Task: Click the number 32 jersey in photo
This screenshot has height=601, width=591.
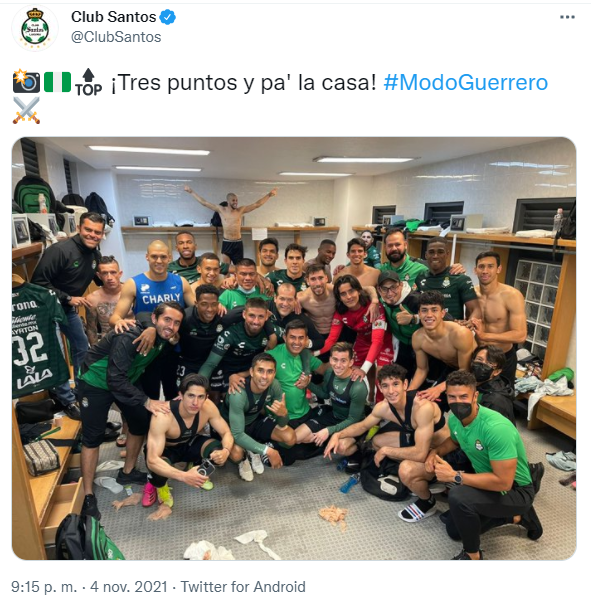Action: click(36, 339)
